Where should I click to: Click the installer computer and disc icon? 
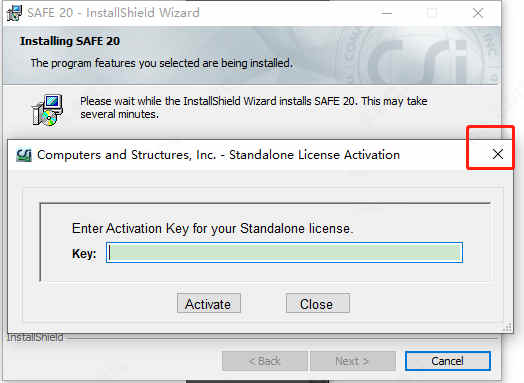pyautogui.click(x=48, y=110)
